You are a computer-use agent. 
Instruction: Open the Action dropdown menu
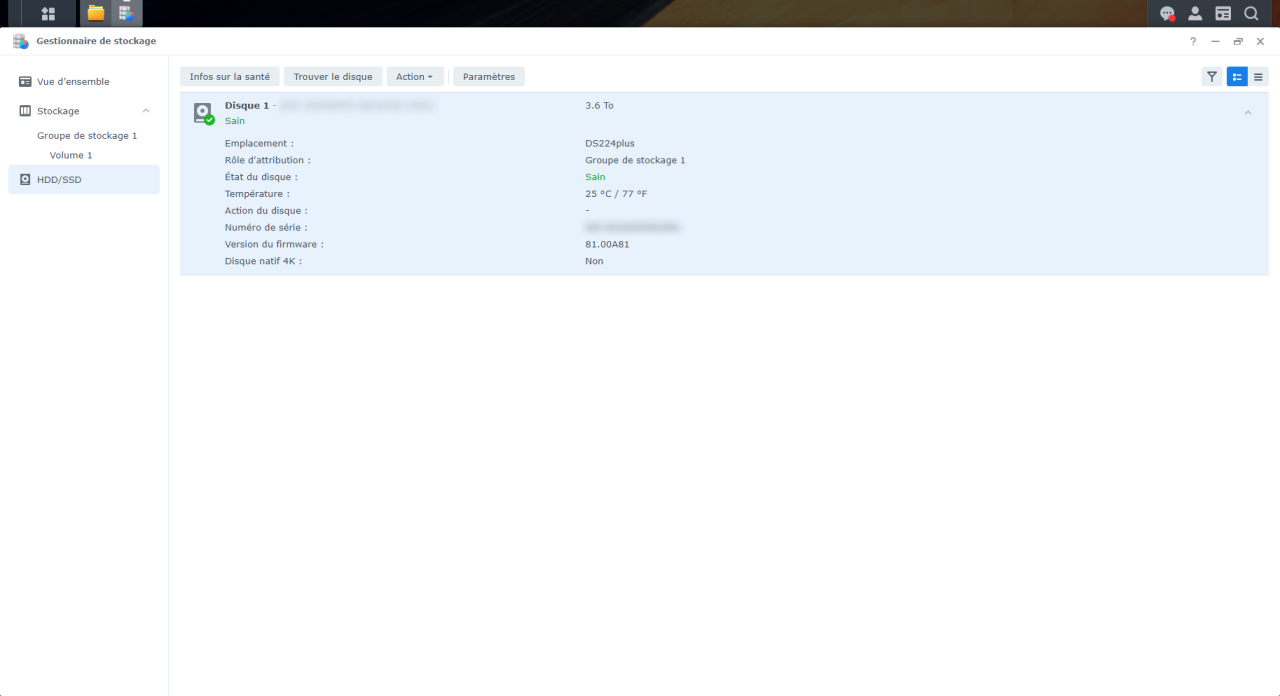coord(414,76)
